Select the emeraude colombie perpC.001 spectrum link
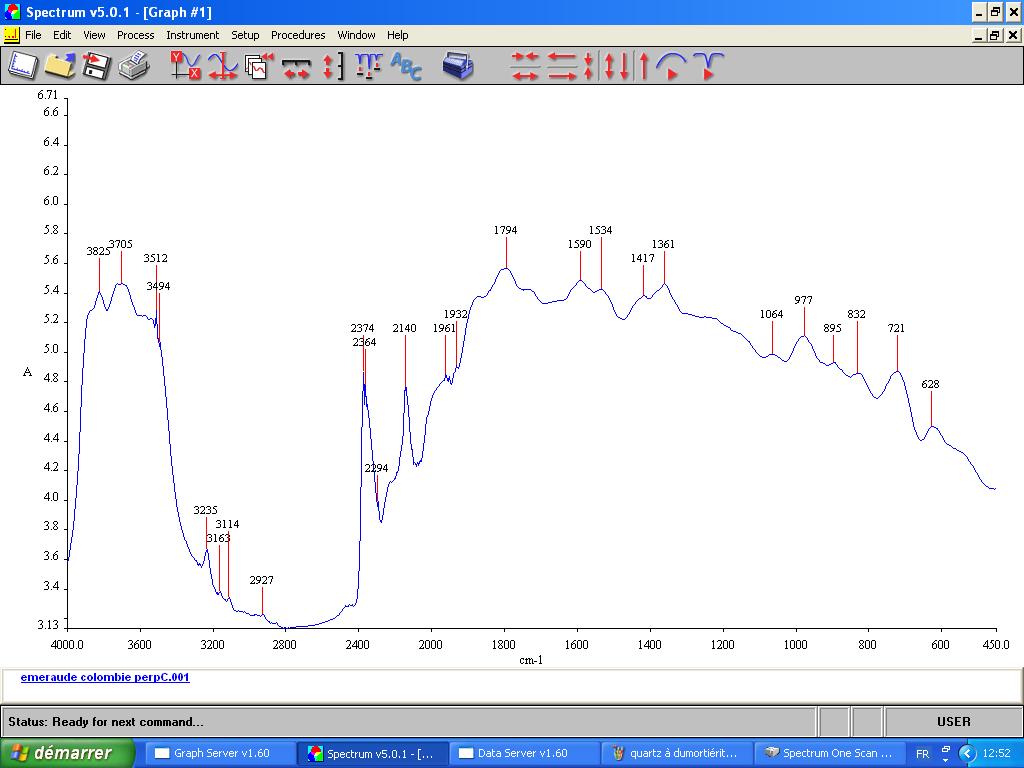The height and width of the screenshot is (768, 1024). 105,677
